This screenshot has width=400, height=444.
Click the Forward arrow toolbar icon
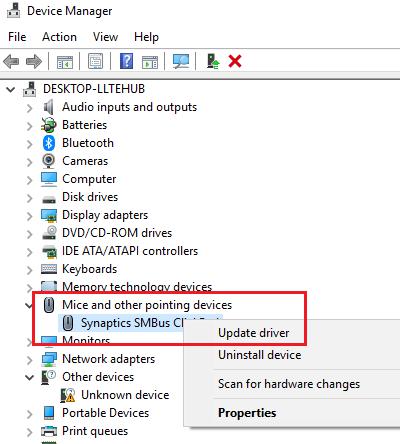(x=34, y=62)
